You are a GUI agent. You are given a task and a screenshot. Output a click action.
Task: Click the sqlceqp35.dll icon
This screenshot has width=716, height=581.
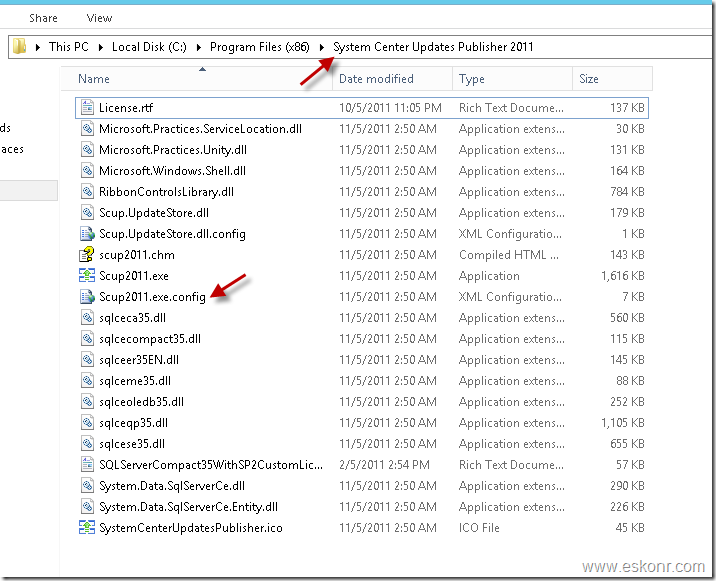[x=87, y=423]
